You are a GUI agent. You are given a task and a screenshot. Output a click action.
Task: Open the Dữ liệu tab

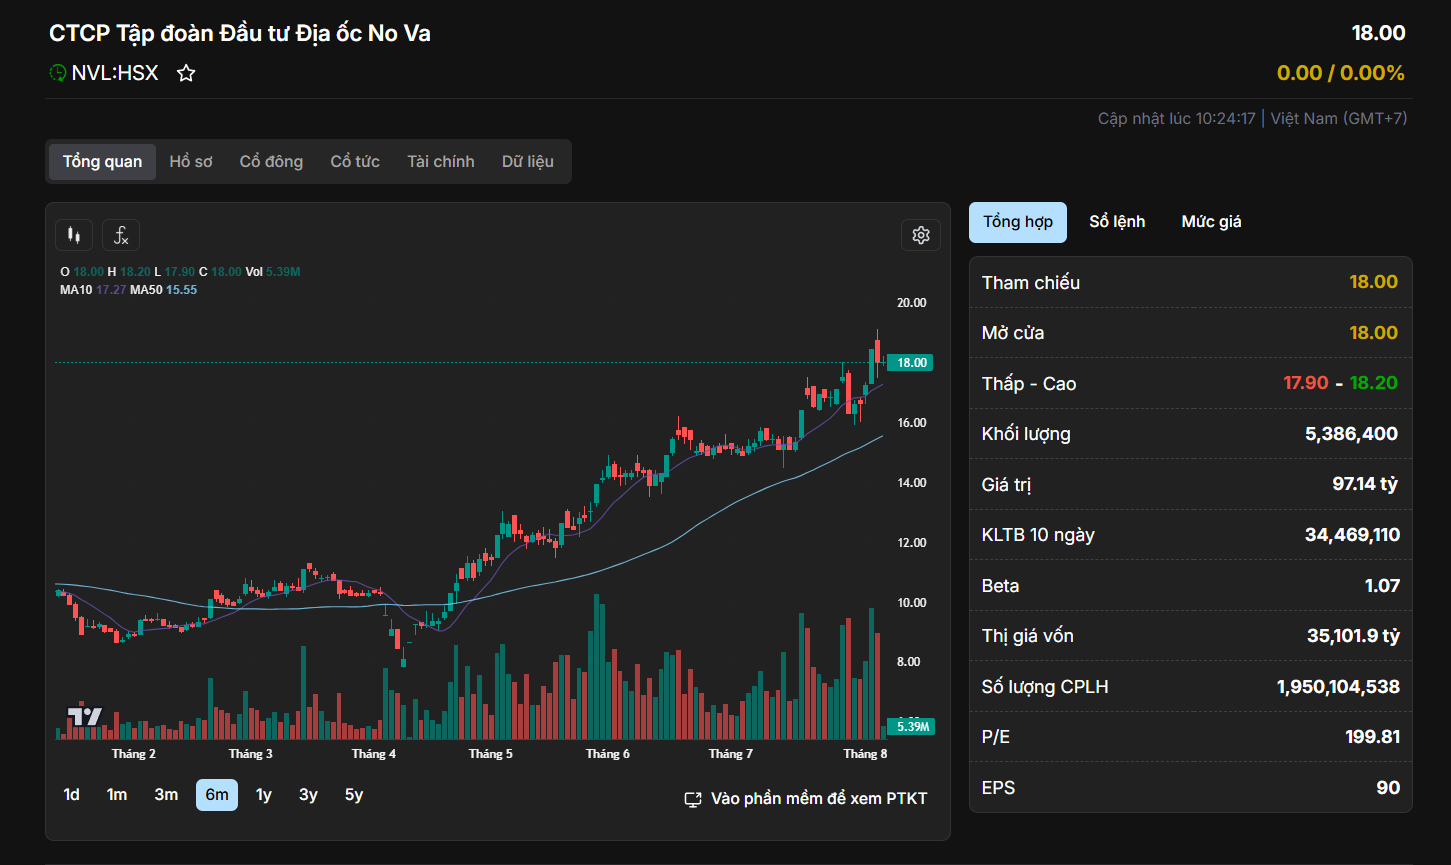tap(528, 161)
